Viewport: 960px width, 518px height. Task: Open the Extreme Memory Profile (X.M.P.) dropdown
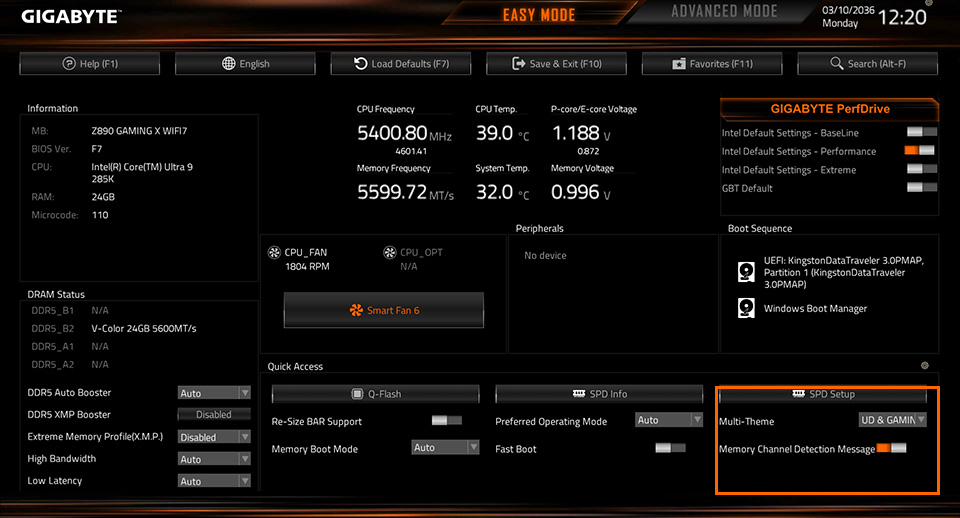point(214,437)
